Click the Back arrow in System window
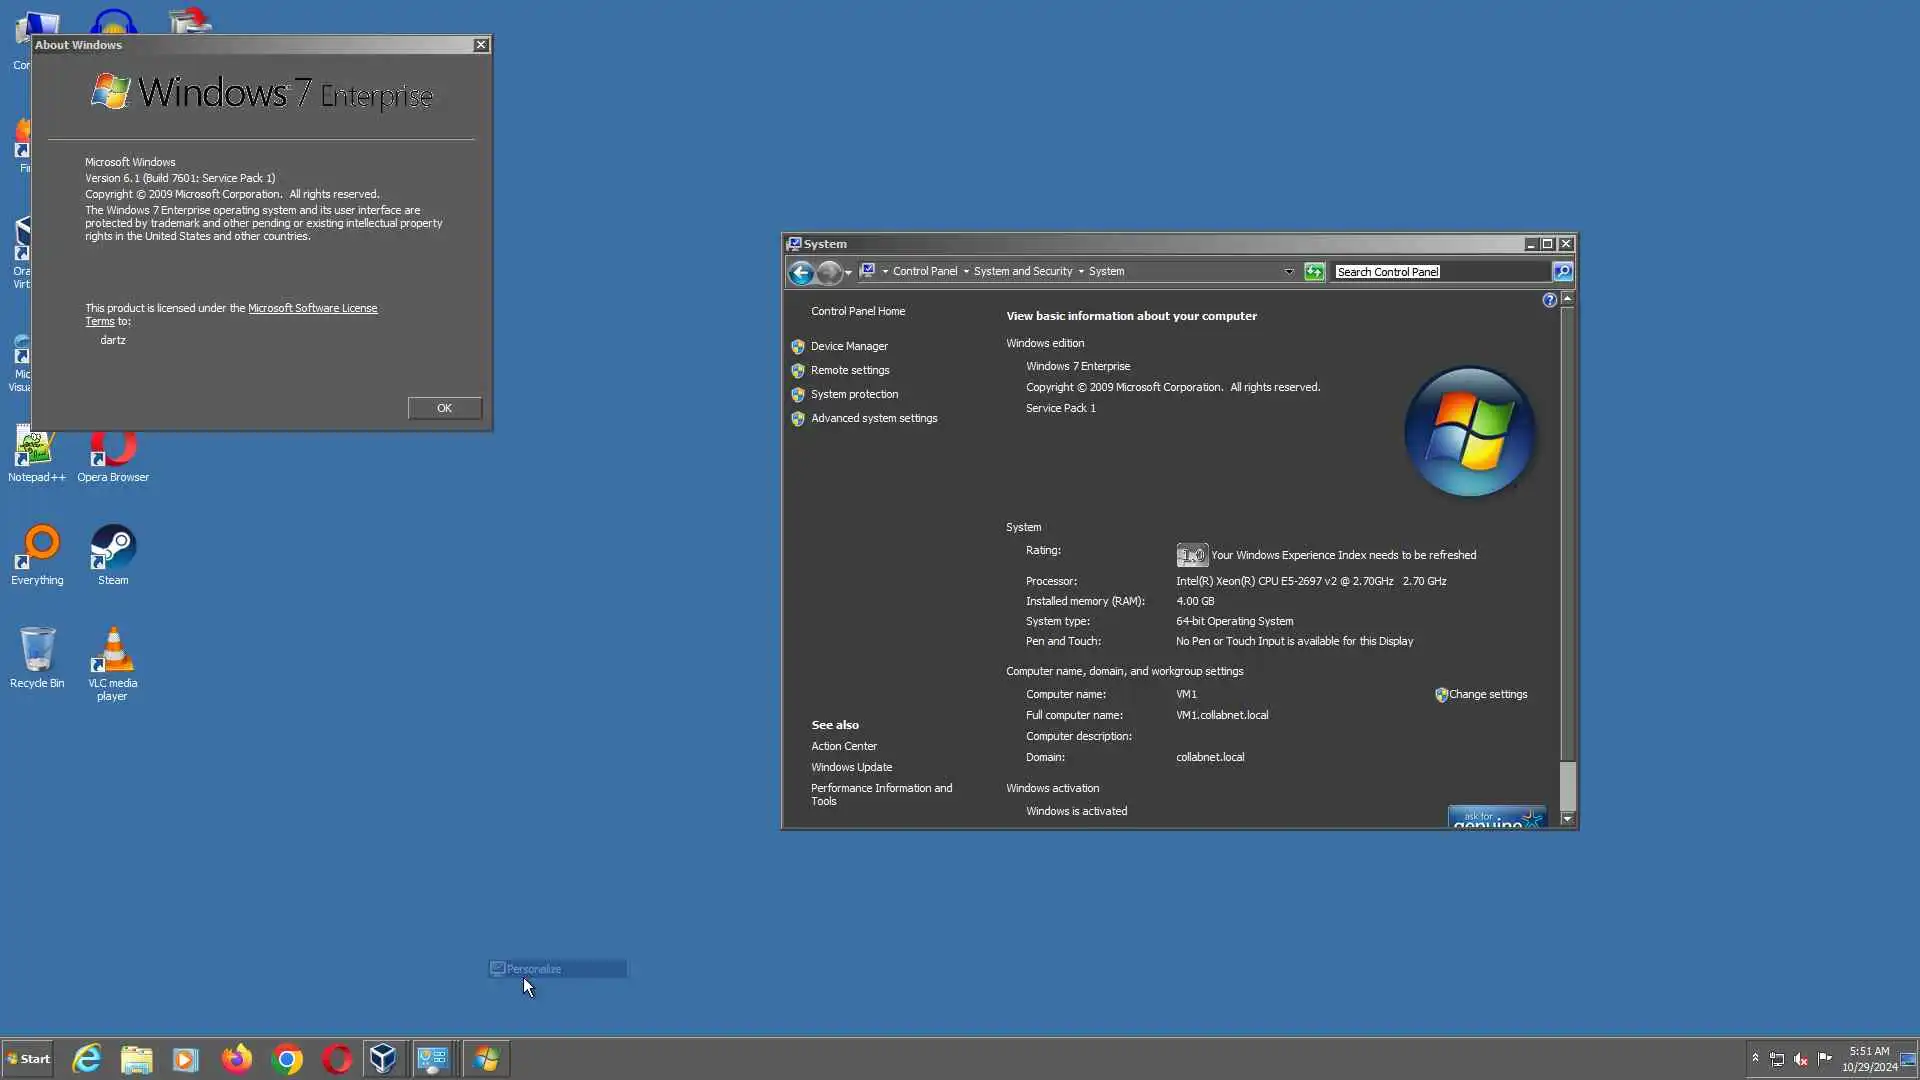The height and width of the screenshot is (1080, 1920). click(x=801, y=272)
